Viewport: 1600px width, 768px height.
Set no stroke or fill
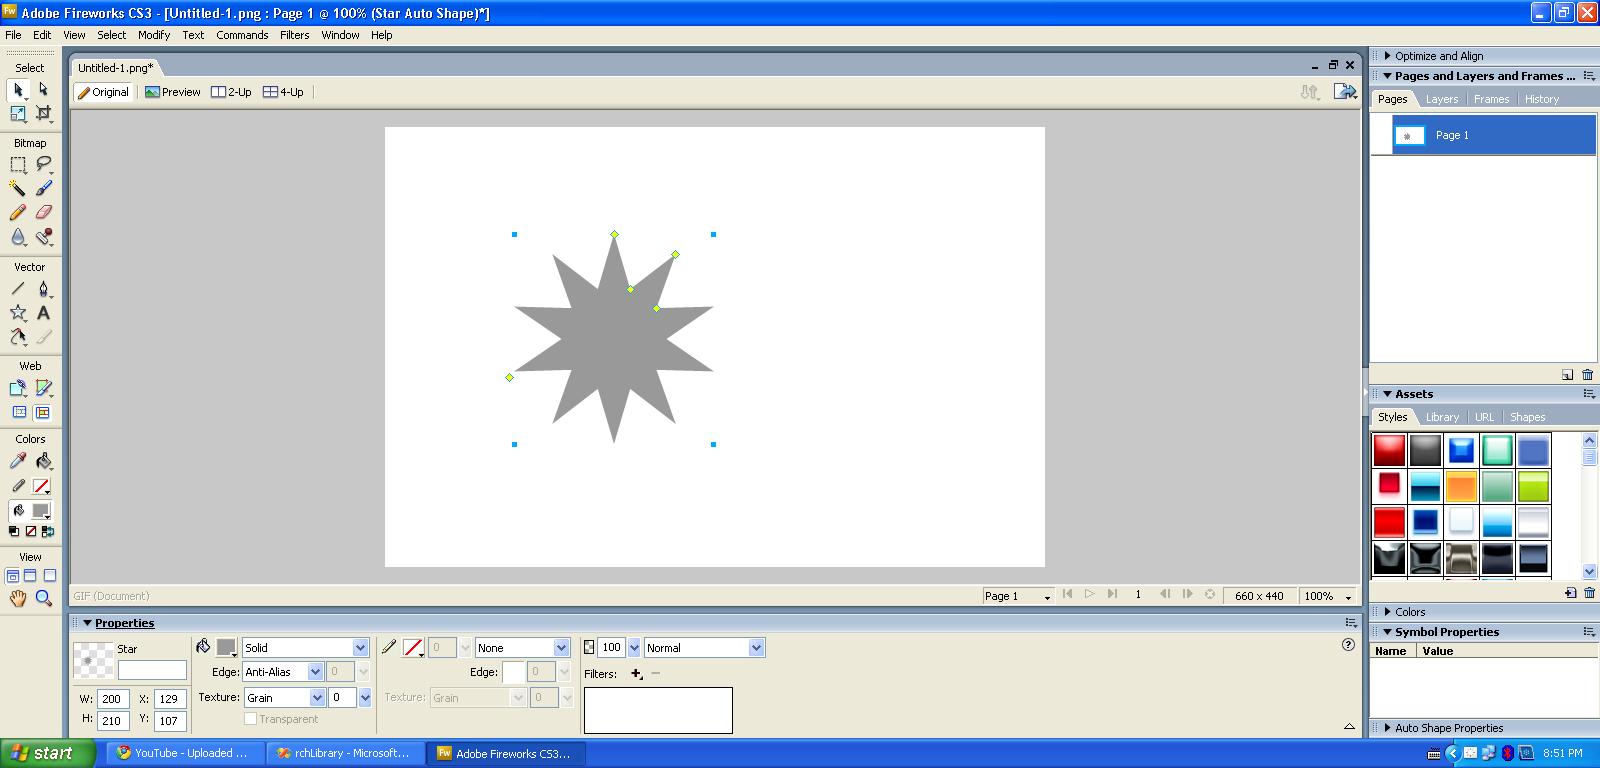(30, 532)
